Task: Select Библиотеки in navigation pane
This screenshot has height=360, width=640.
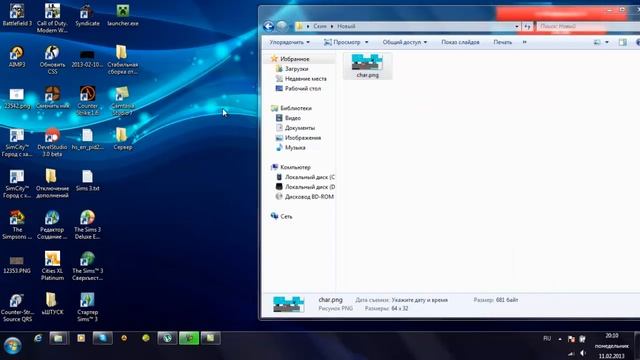Action: [x=296, y=108]
